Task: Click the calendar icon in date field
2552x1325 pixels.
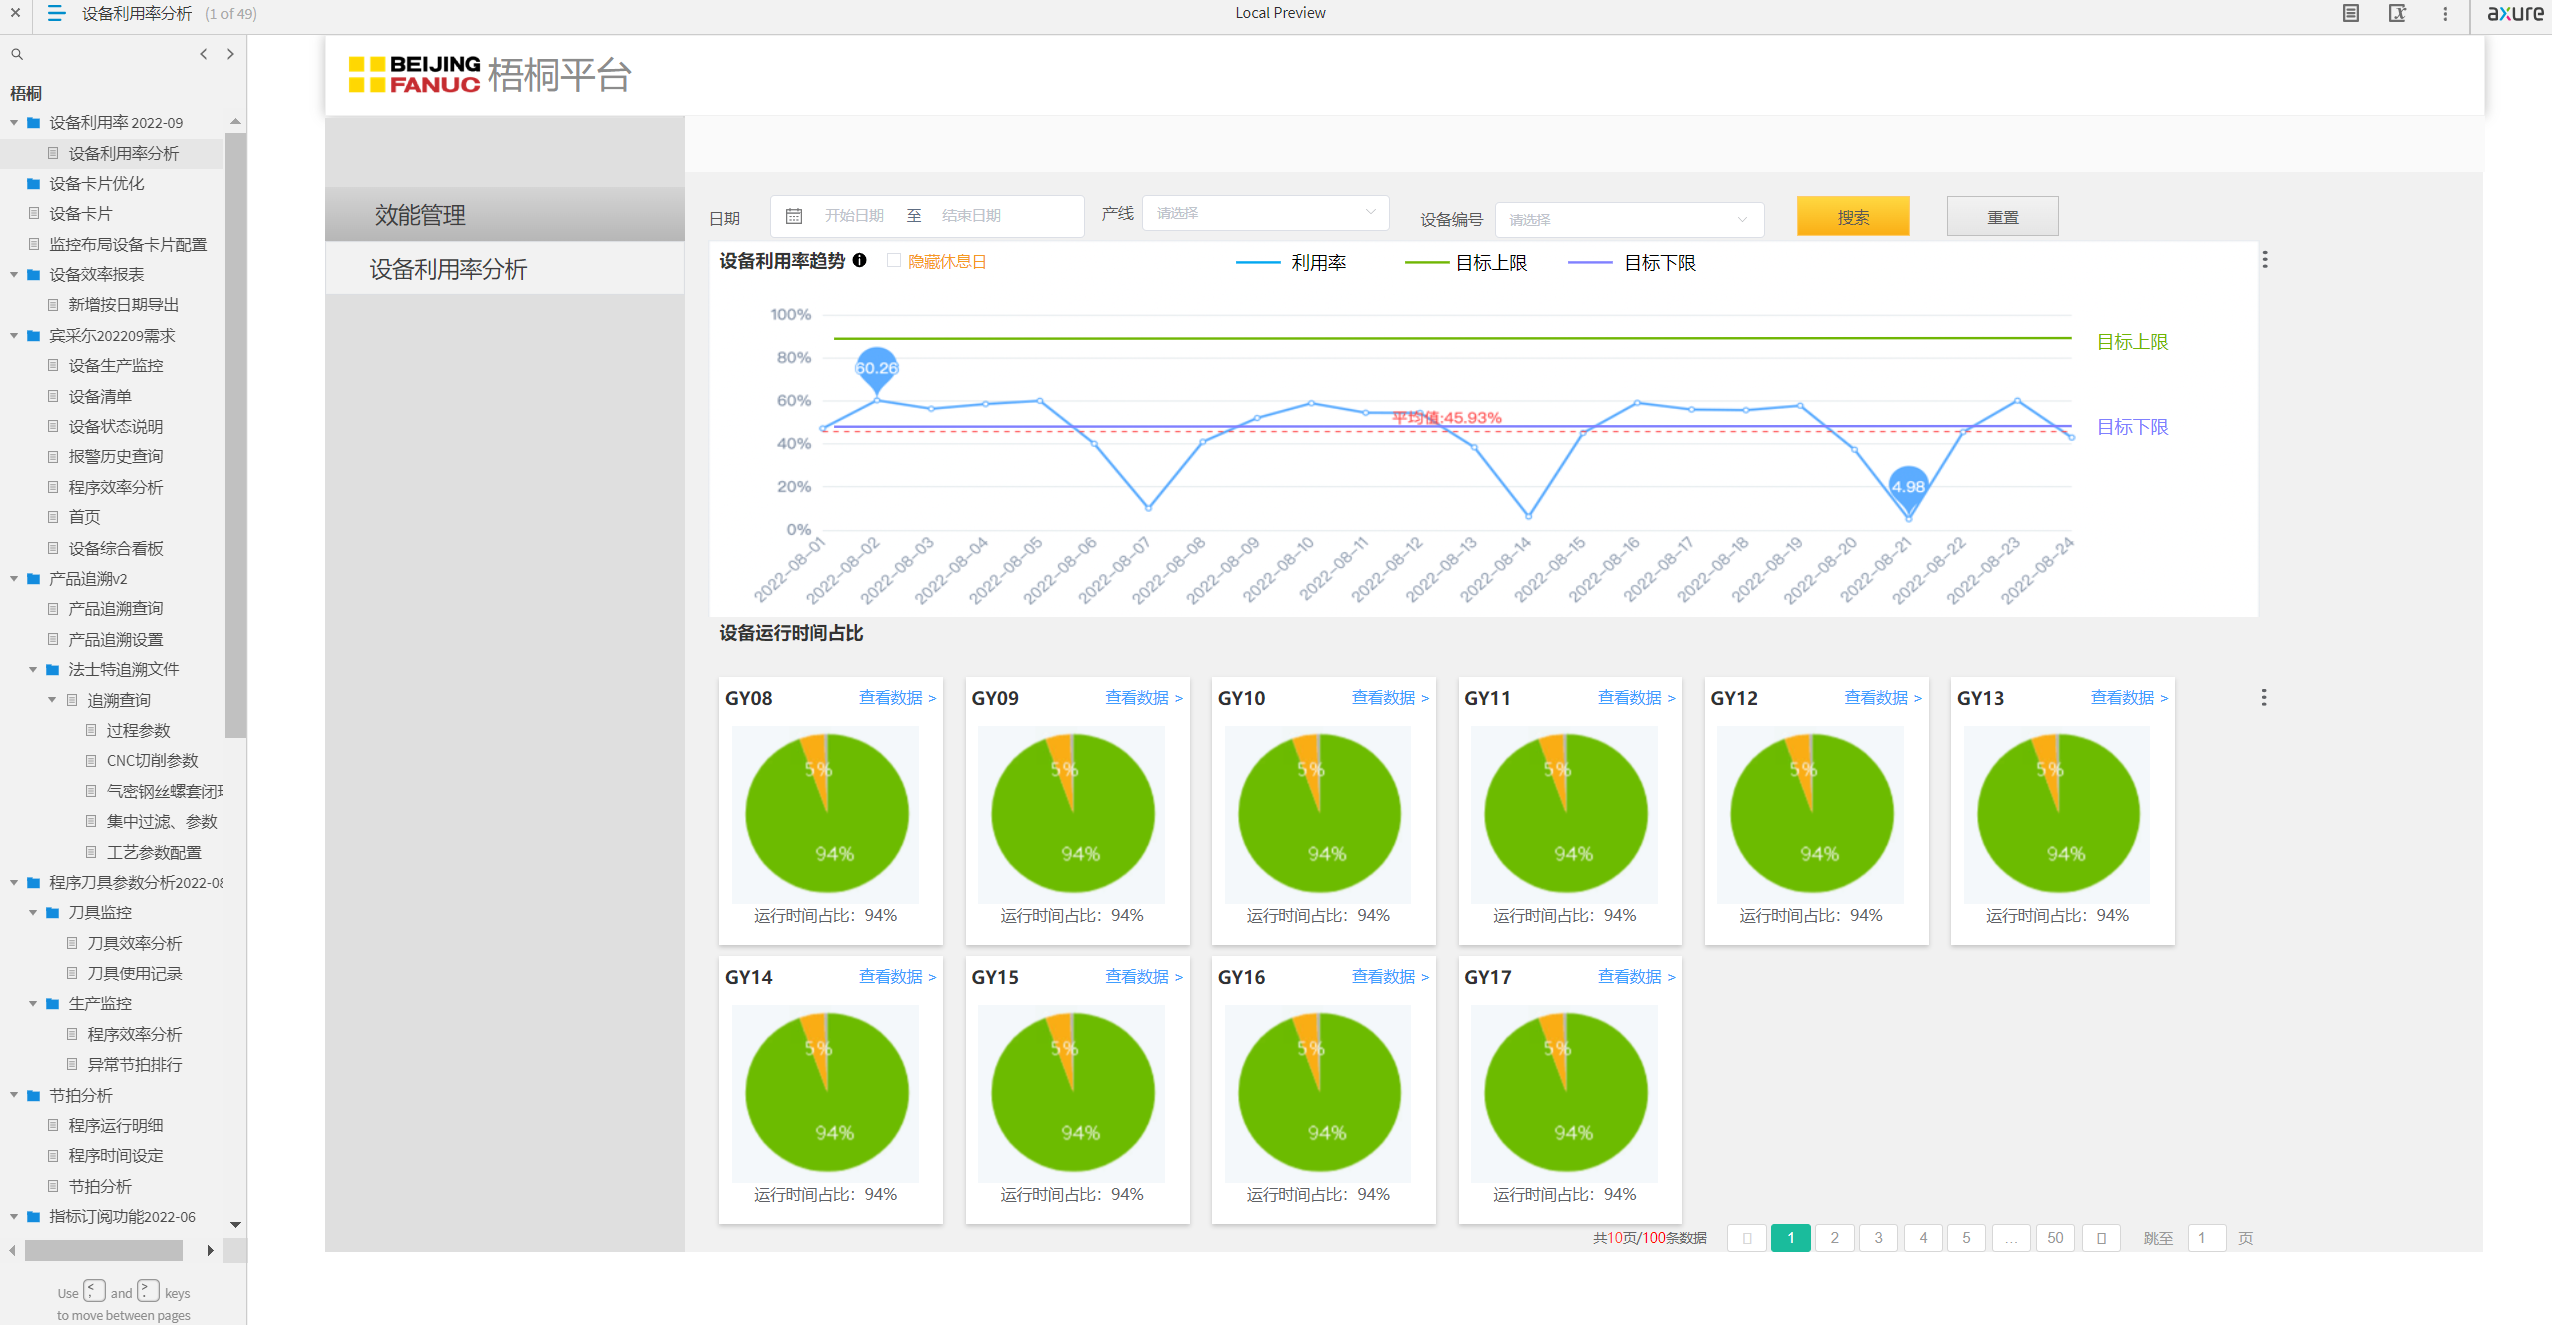Action: 794,216
